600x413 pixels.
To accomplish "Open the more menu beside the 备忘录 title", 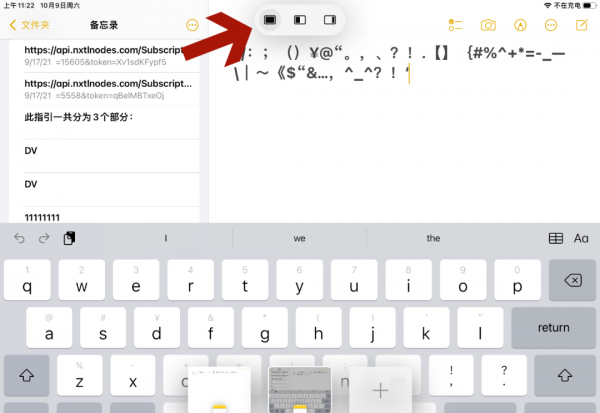I will (x=192, y=24).
